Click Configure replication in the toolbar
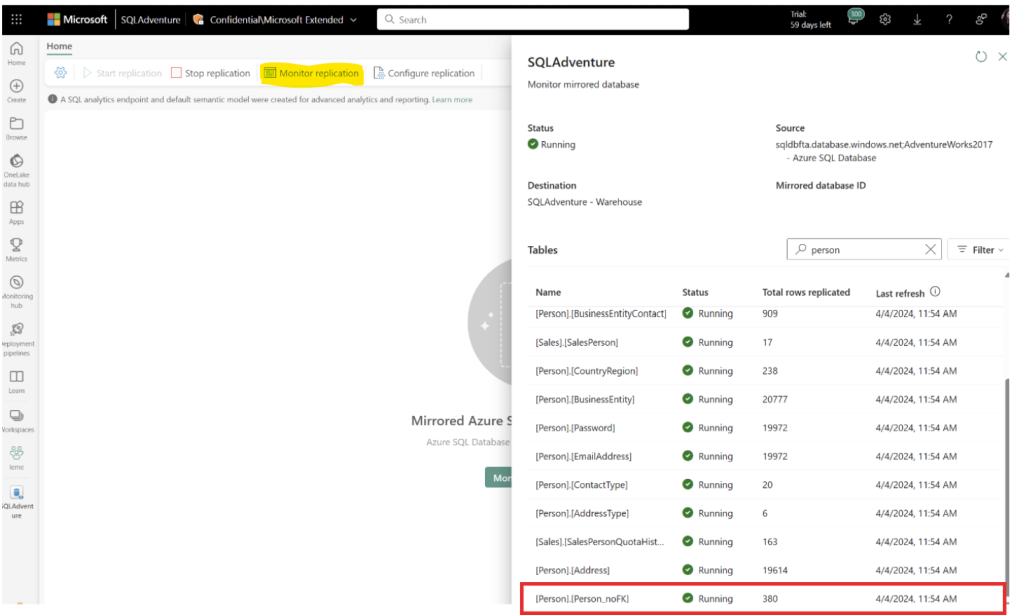 click(424, 73)
